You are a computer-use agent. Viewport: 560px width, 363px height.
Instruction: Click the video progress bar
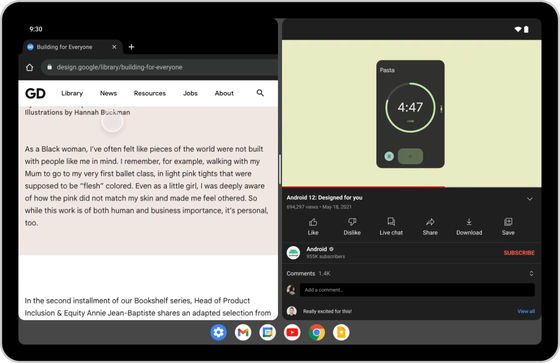[x=411, y=187]
